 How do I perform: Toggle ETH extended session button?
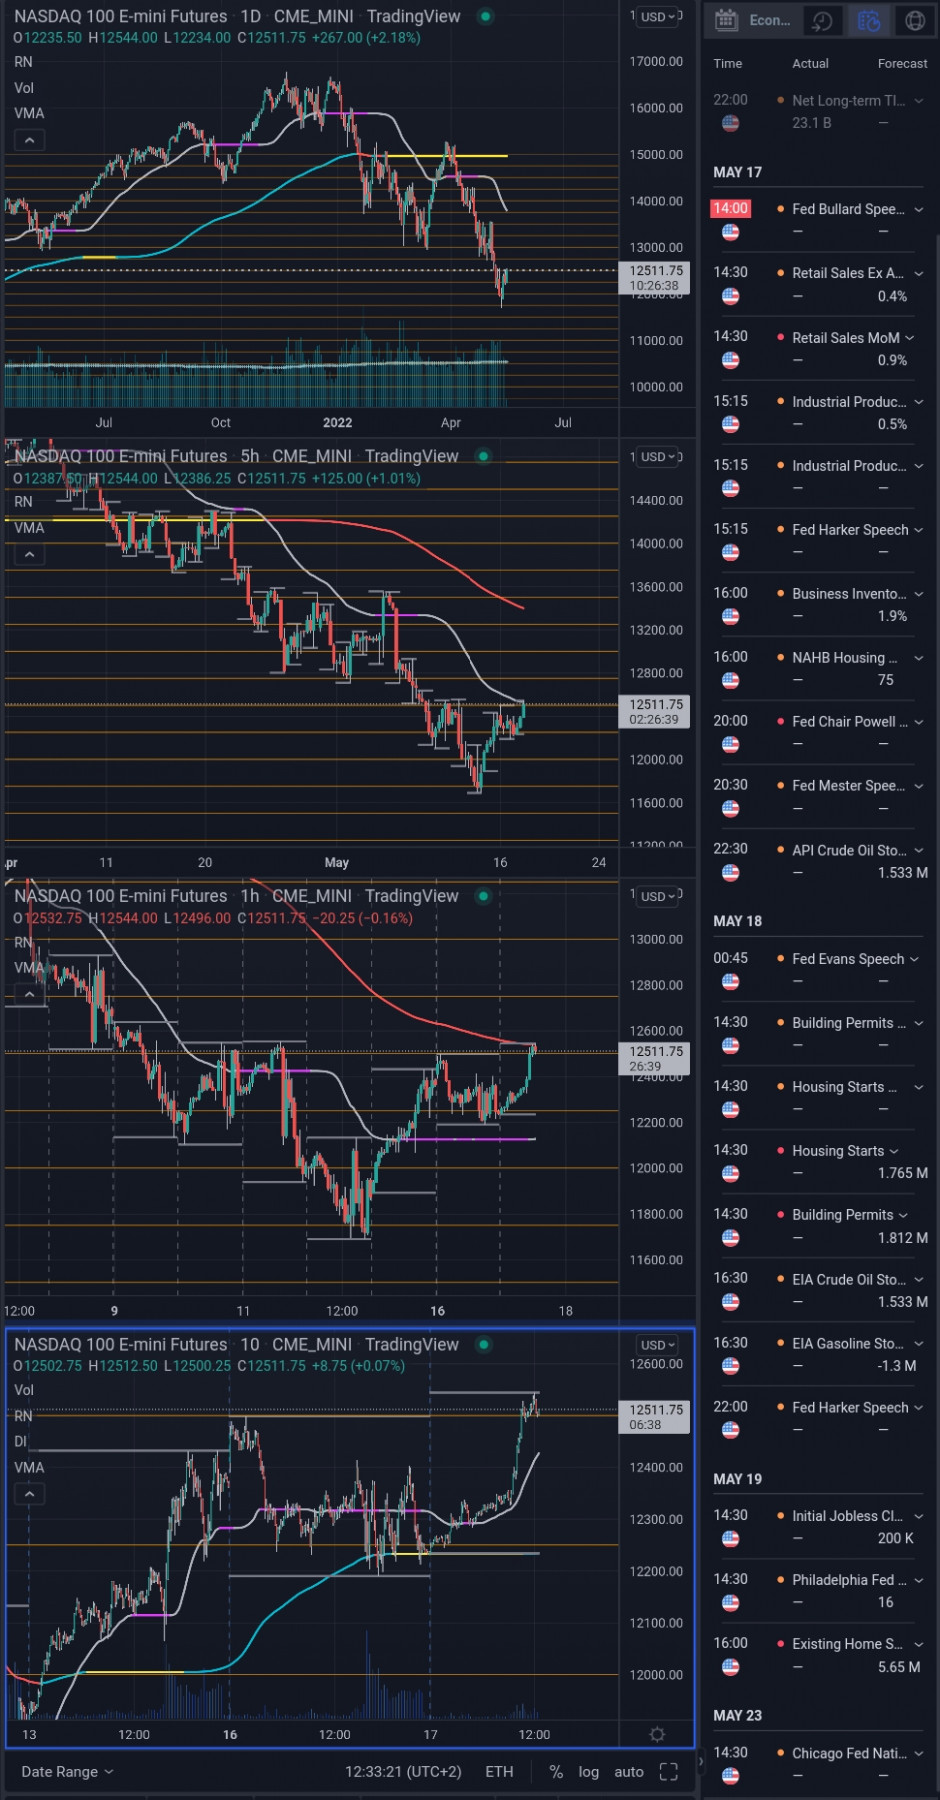click(499, 1771)
